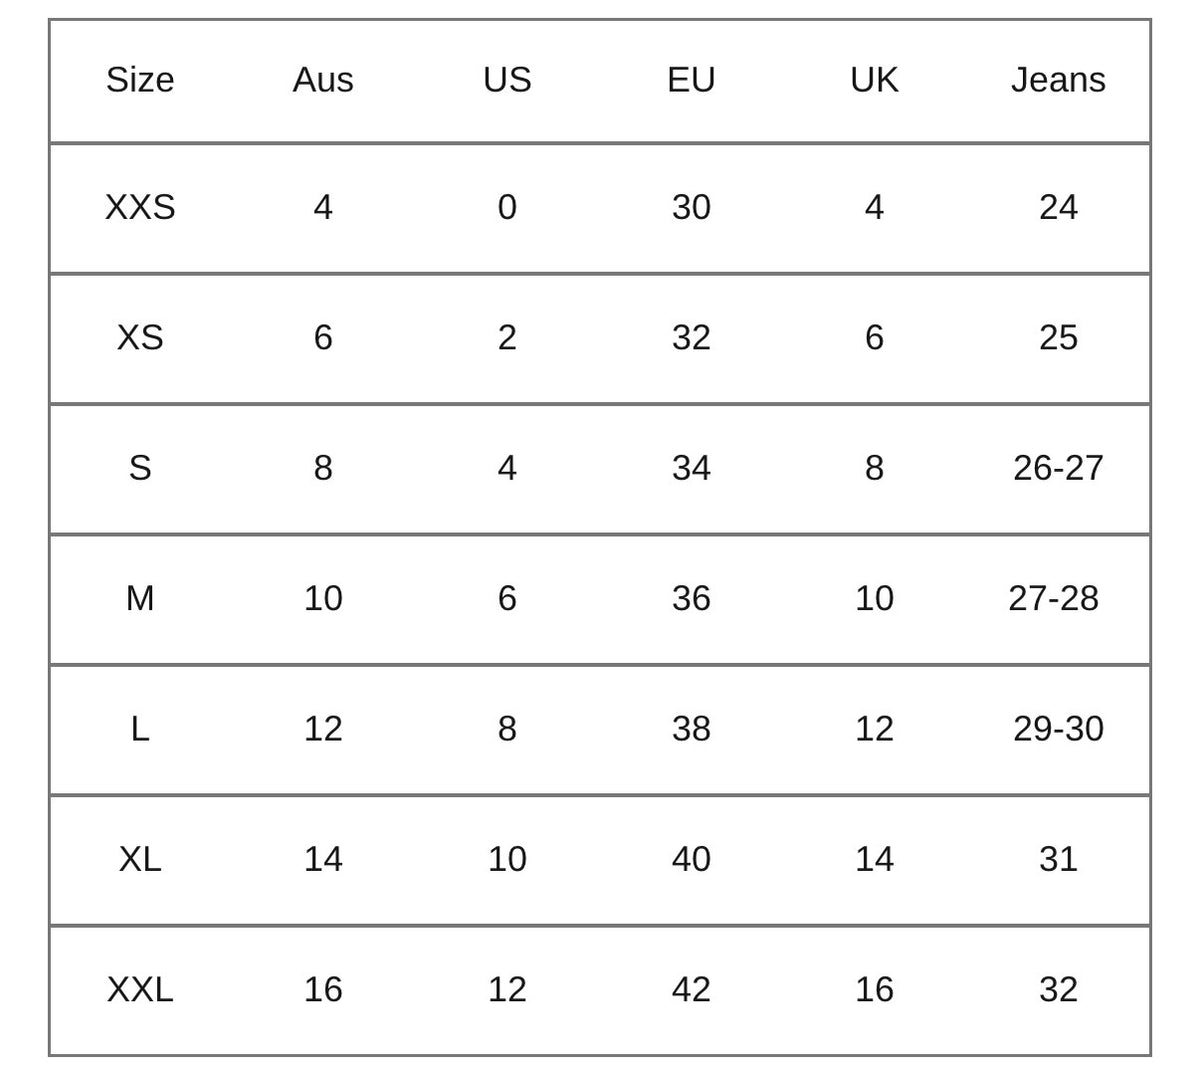Click the L size label
The height and width of the screenshot is (1070, 1200).
[140, 728]
